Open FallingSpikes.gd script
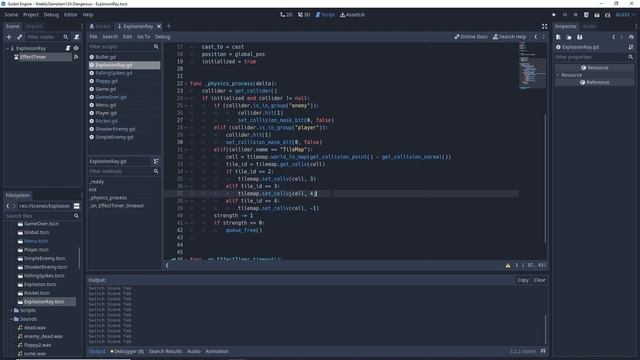 [114, 73]
